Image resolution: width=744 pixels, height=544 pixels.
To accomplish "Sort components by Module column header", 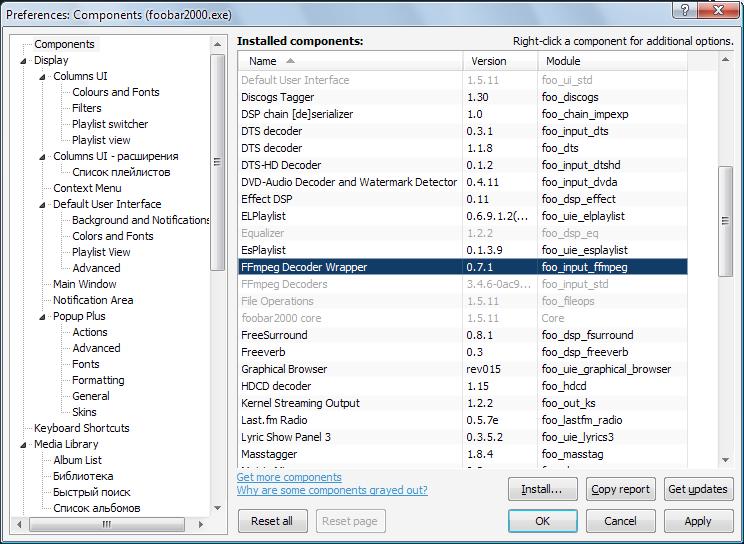I will [x=563, y=62].
